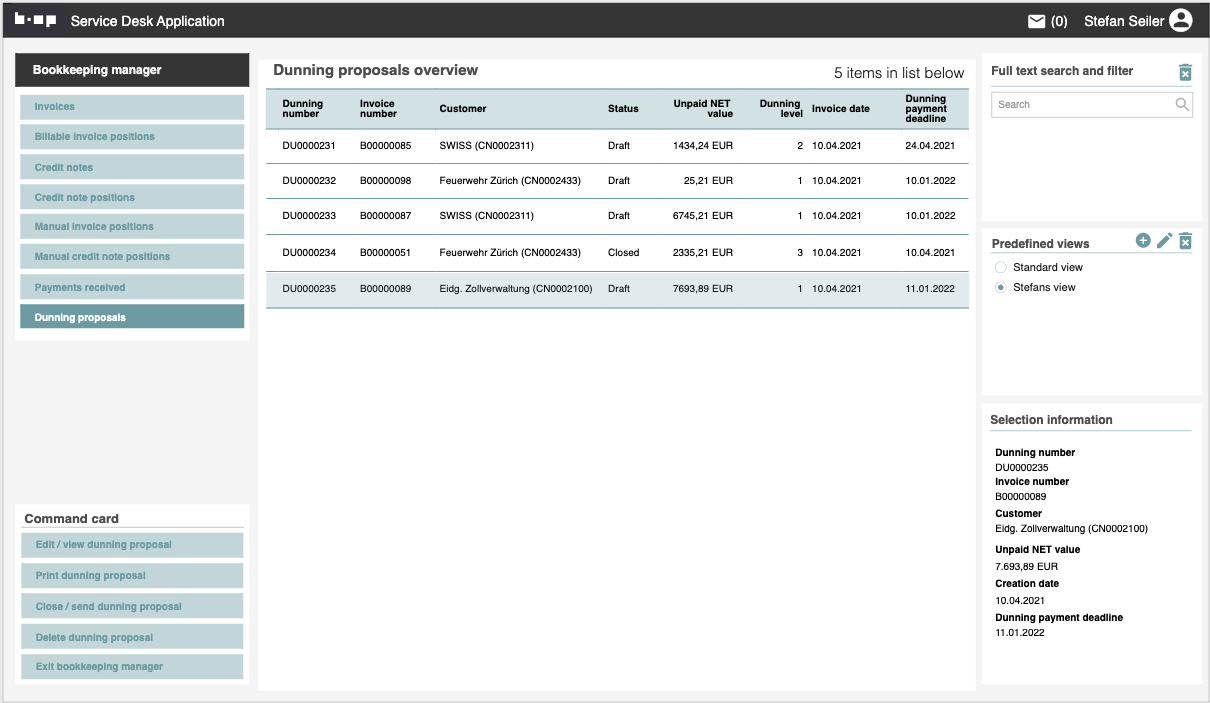Image resolution: width=1210 pixels, height=703 pixels.
Task: Clear the full text search filter
Action: 1185,72
